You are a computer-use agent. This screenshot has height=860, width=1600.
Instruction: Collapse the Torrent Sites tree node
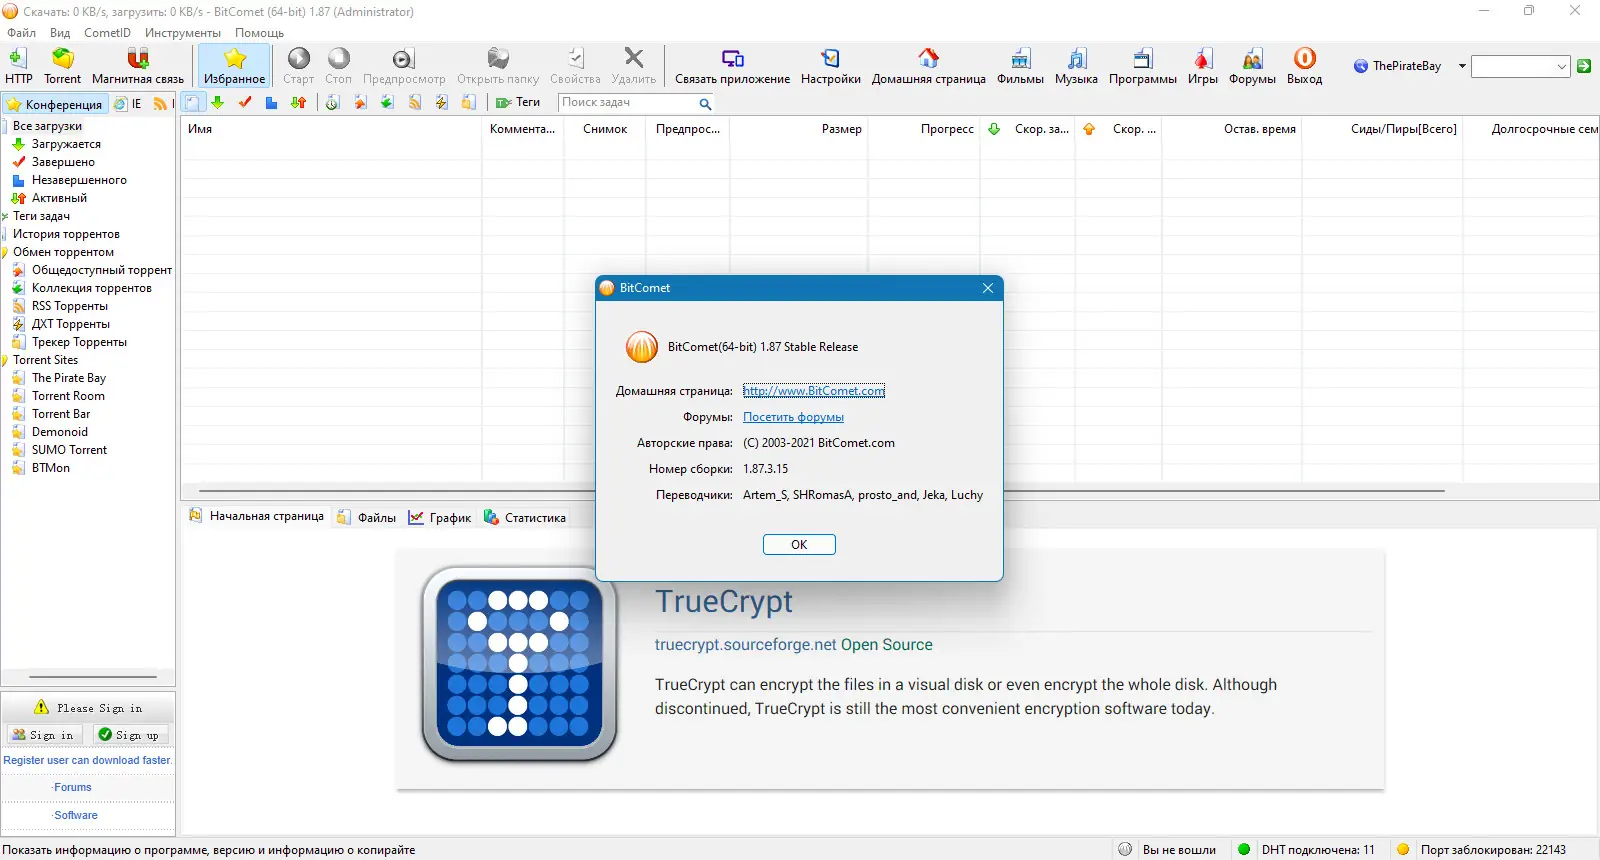click(5, 360)
